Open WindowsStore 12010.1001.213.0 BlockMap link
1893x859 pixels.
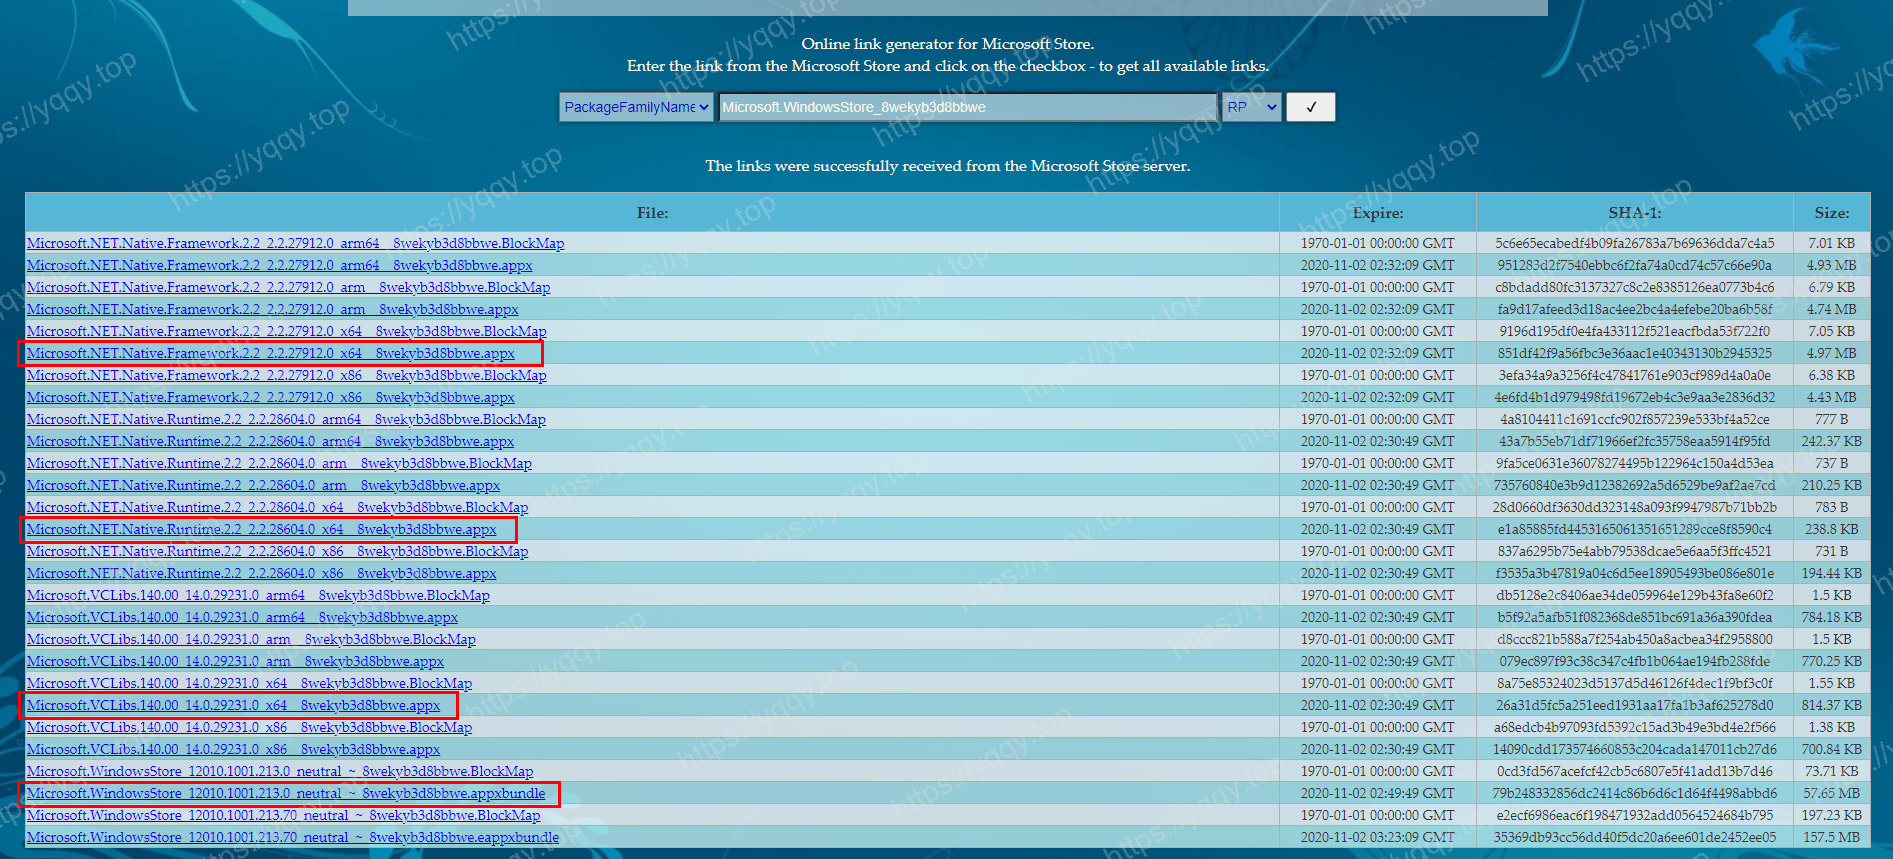click(280, 771)
